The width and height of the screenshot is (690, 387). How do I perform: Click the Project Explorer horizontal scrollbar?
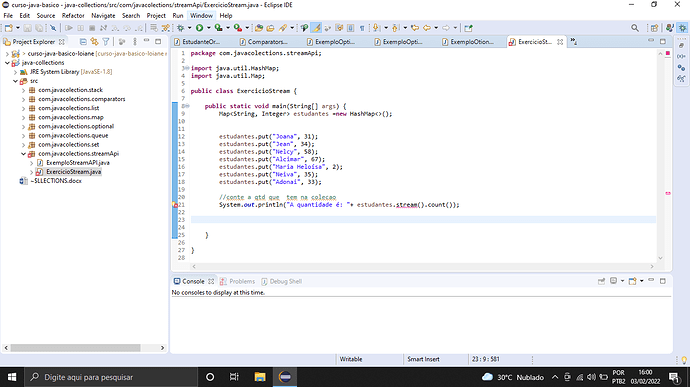[75, 348]
